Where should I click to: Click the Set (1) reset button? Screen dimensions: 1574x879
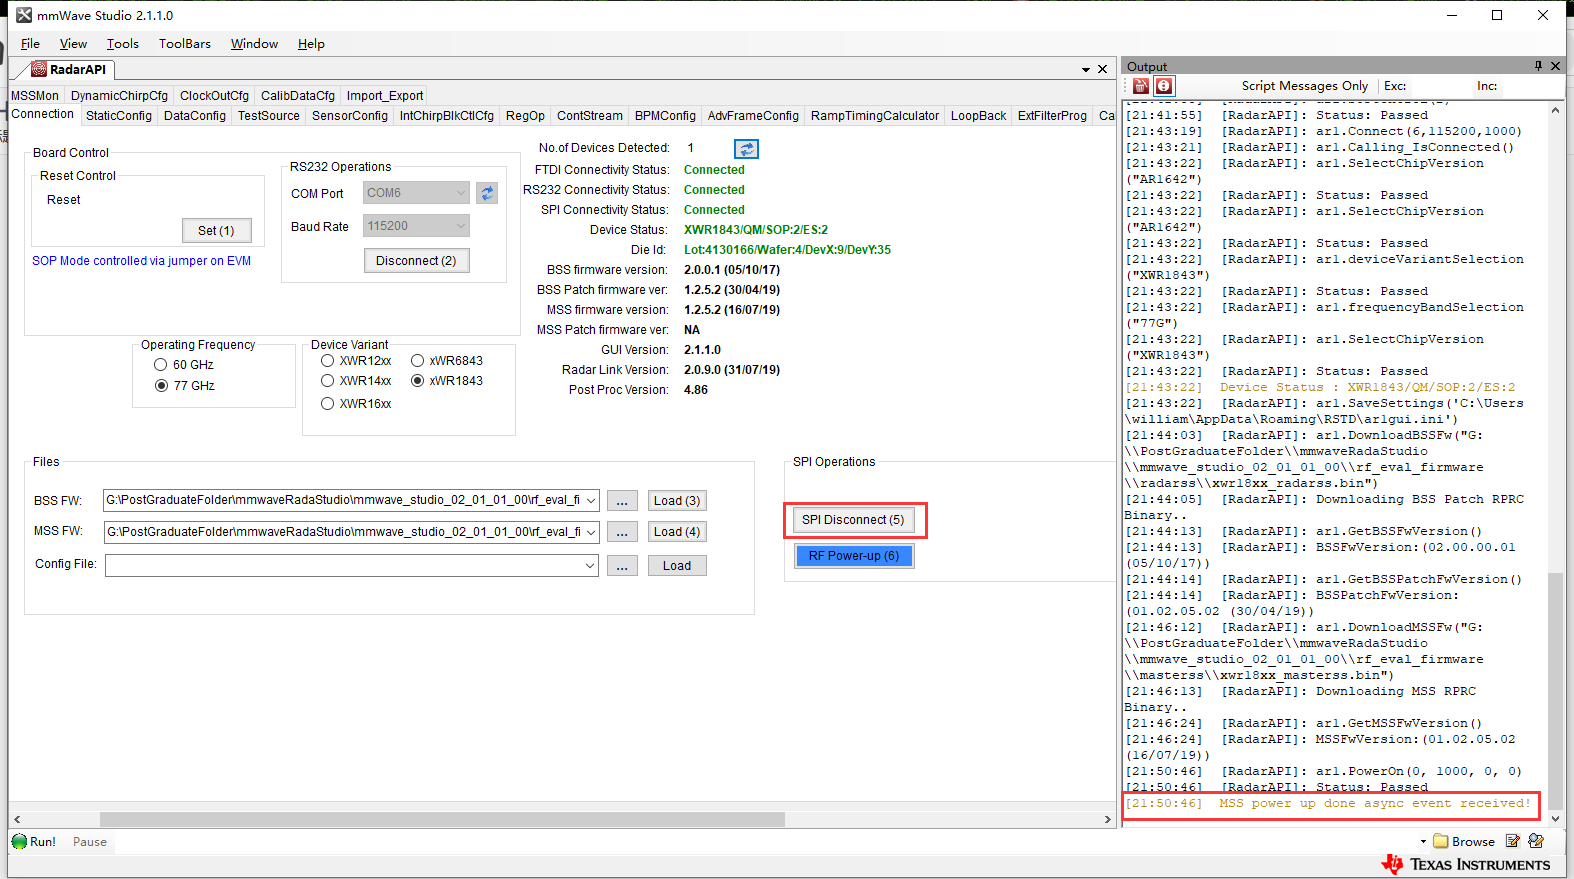point(216,231)
